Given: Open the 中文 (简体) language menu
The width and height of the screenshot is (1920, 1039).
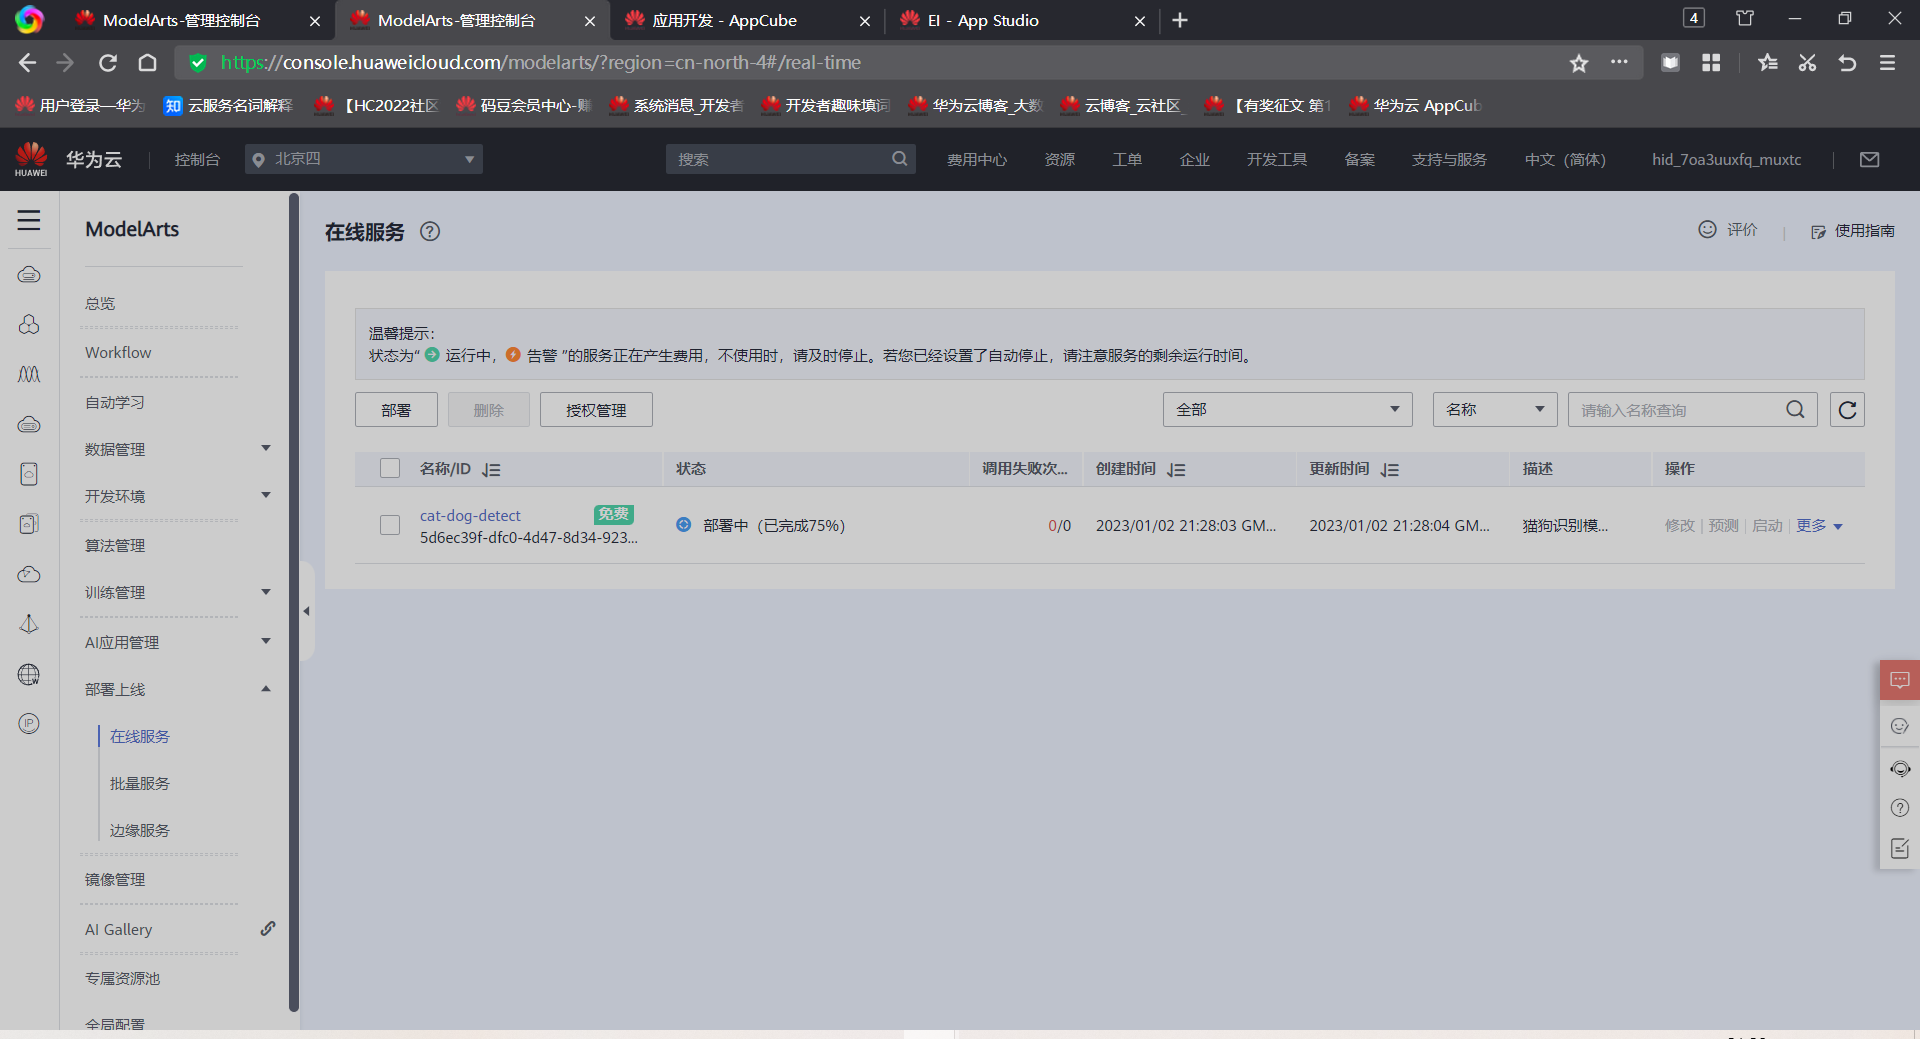Looking at the screenshot, I should [x=1565, y=159].
